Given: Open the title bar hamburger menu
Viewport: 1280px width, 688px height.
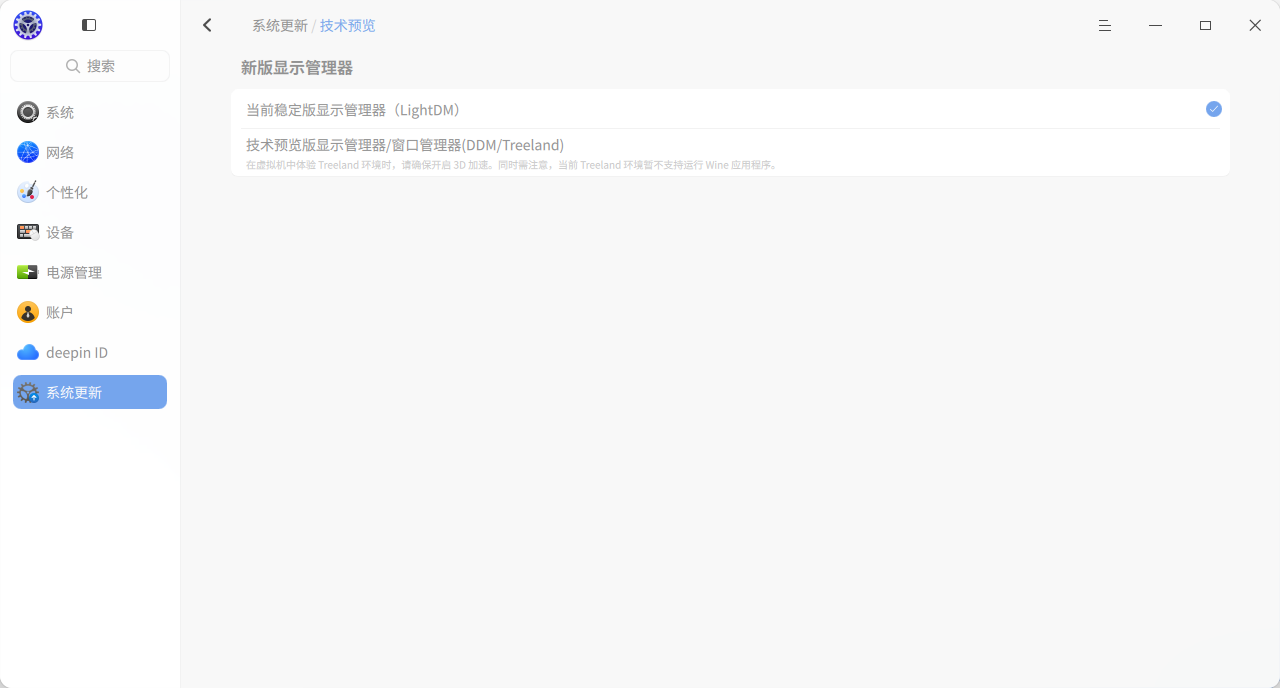Looking at the screenshot, I should coord(1105,26).
